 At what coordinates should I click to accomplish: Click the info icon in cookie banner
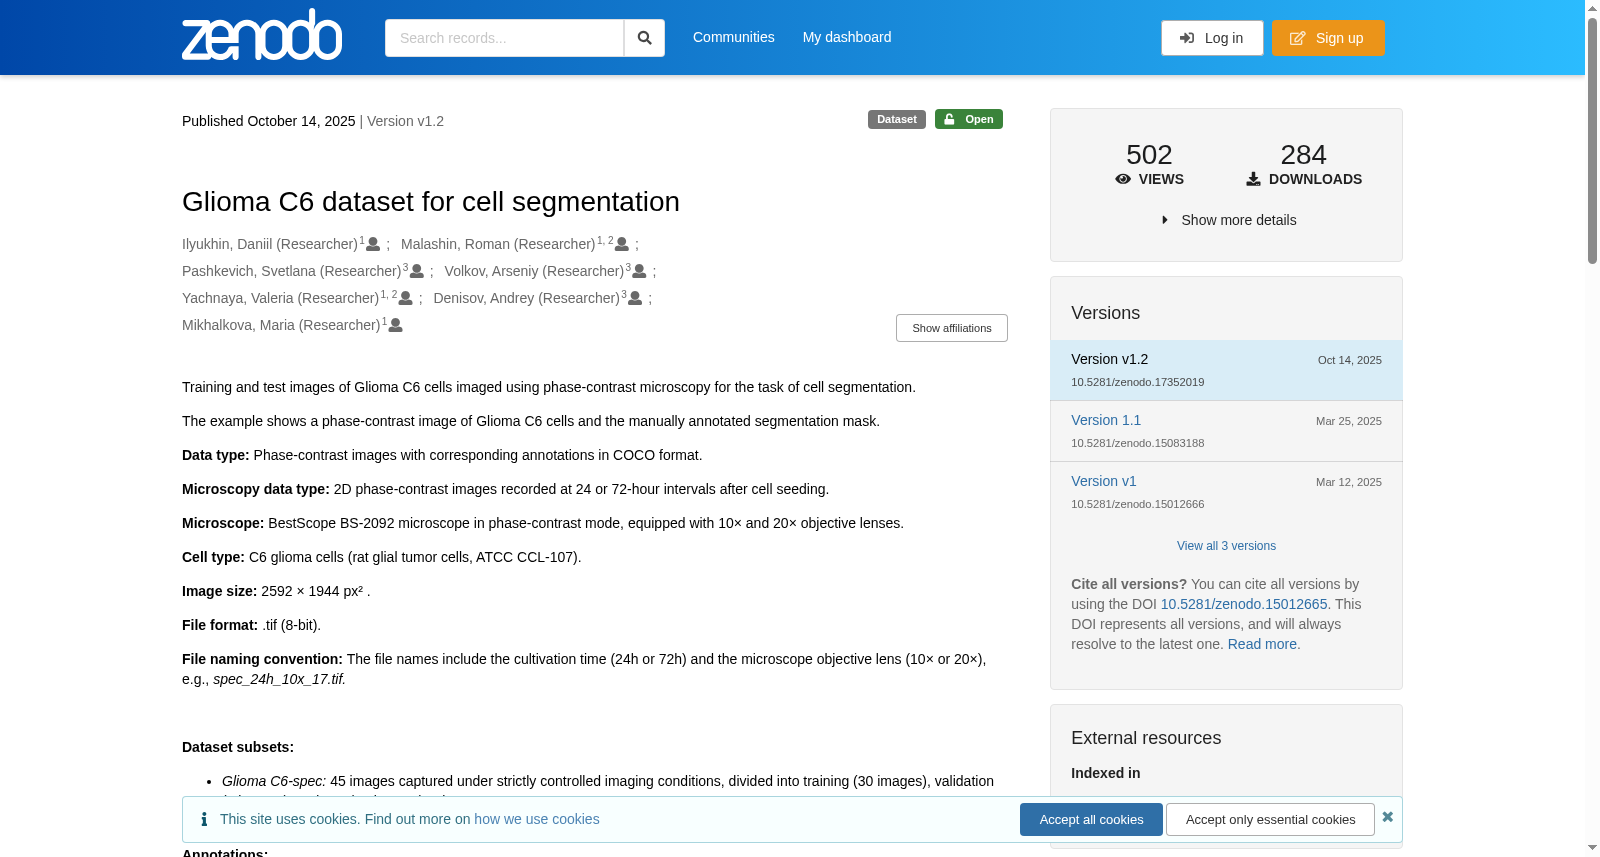point(204,819)
